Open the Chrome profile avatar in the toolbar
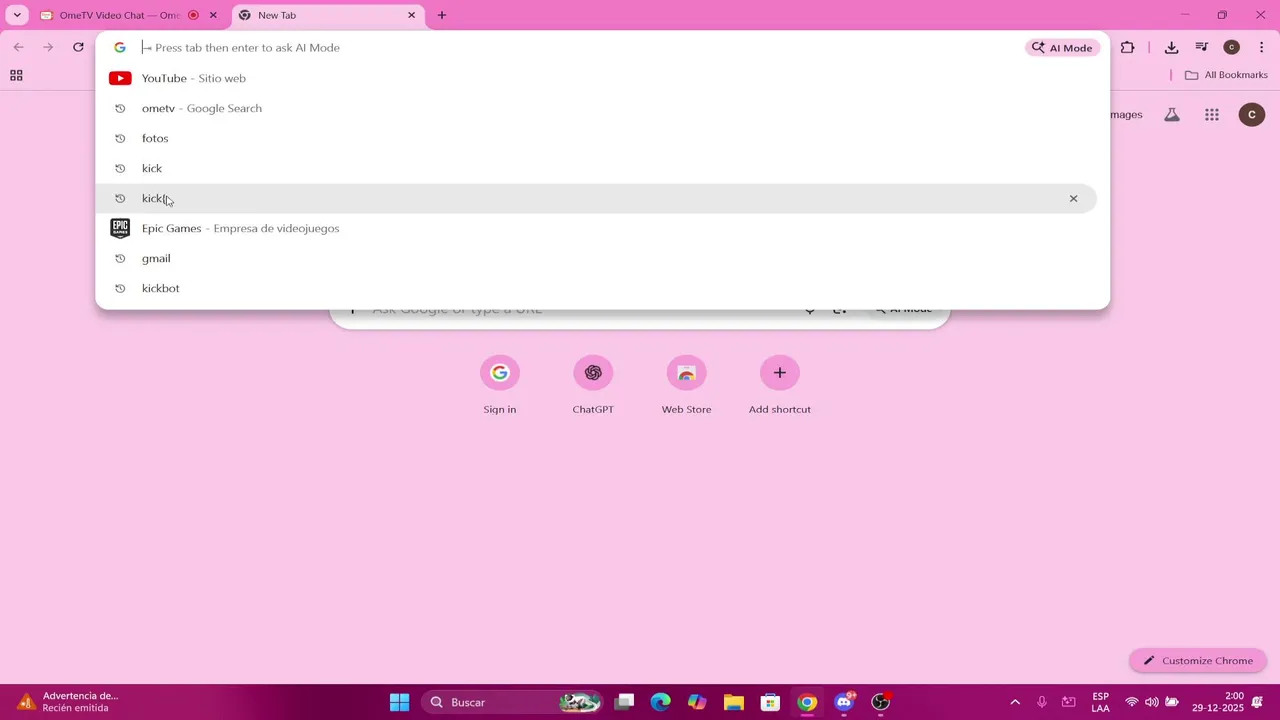1280x720 pixels. 1232,47
